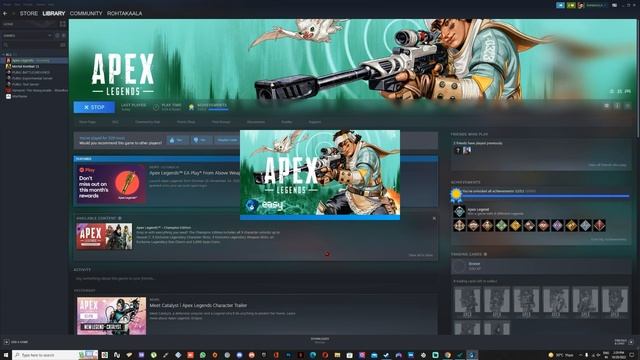Image resolution: width=640 pixels, height=360 pixels.
Task: Click View all friends who play
Action: click(x=607, y=165)
